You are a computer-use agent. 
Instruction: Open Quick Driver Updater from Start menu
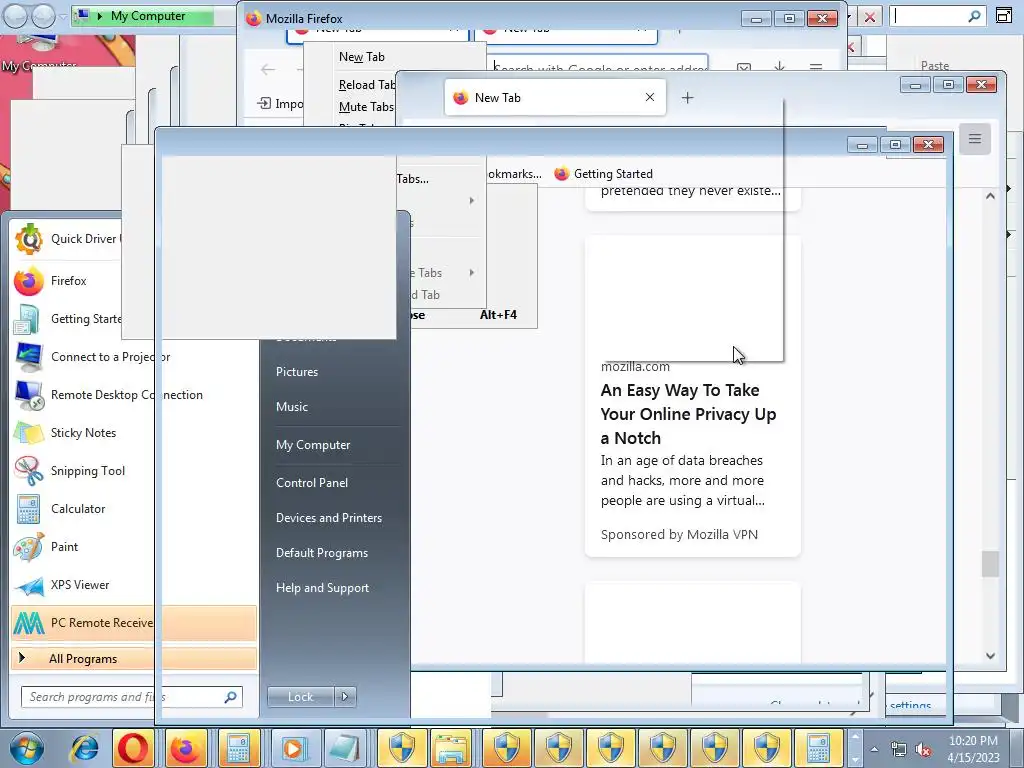tap(66, 239)
